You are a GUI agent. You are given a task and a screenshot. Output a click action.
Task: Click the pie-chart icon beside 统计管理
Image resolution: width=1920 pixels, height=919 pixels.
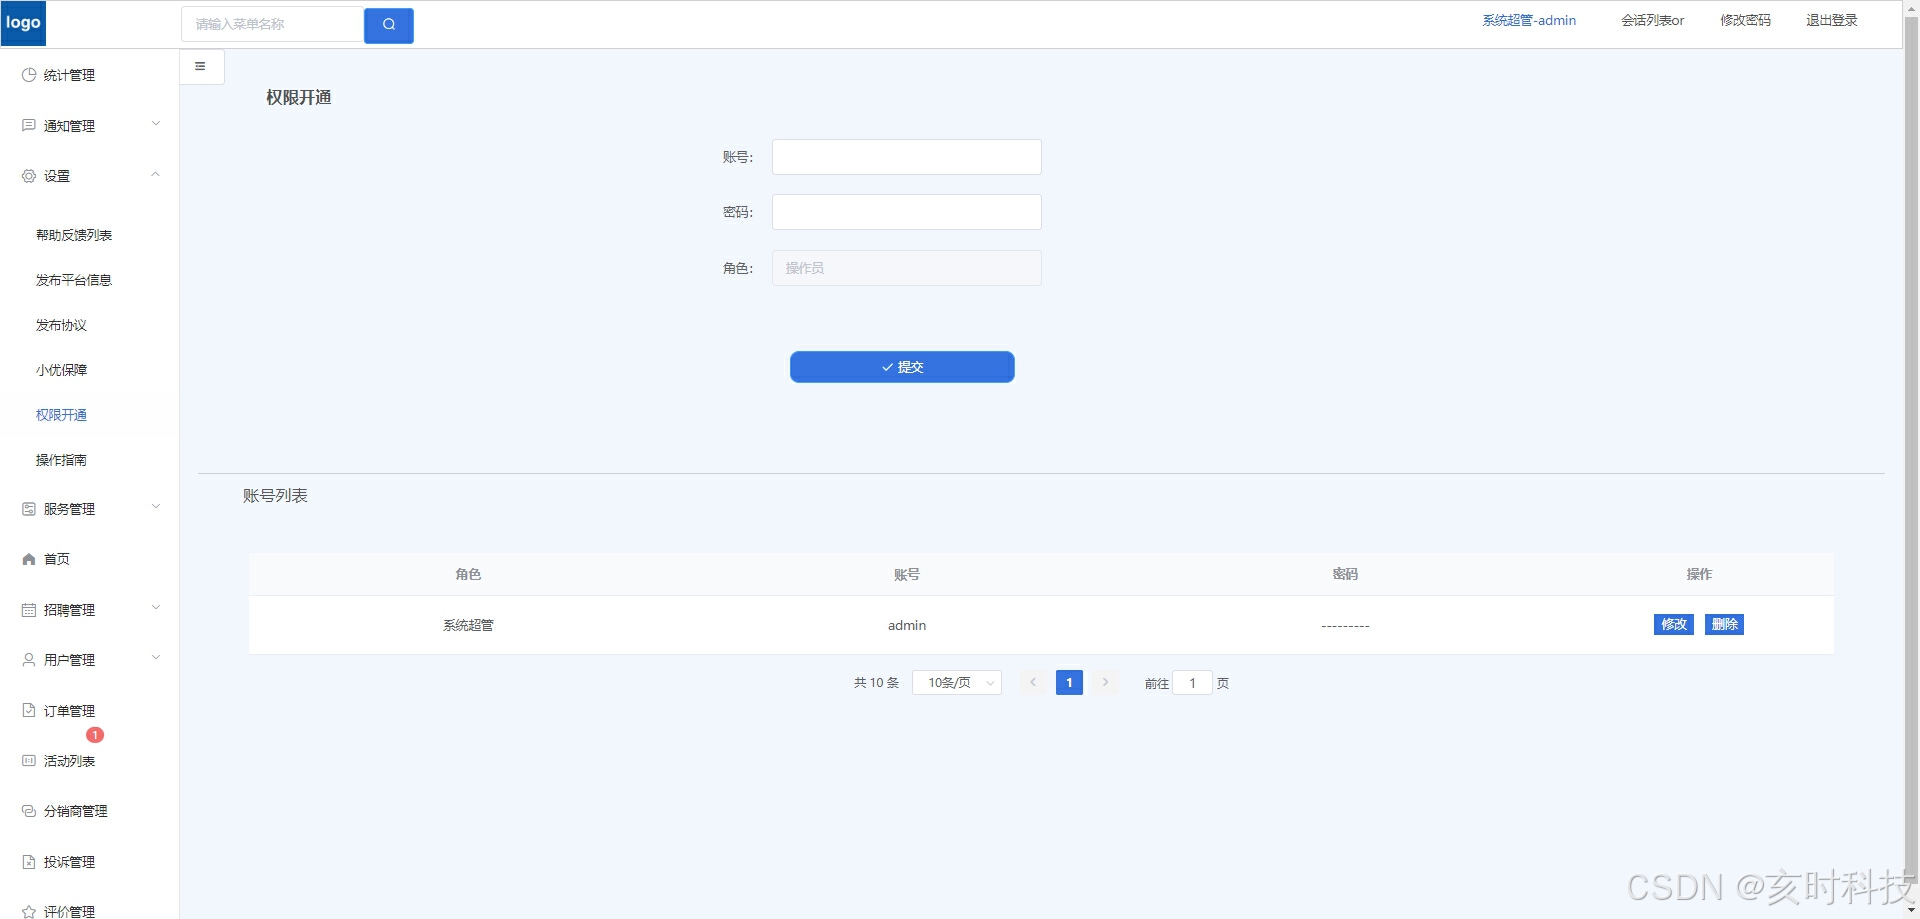(29, 75)
